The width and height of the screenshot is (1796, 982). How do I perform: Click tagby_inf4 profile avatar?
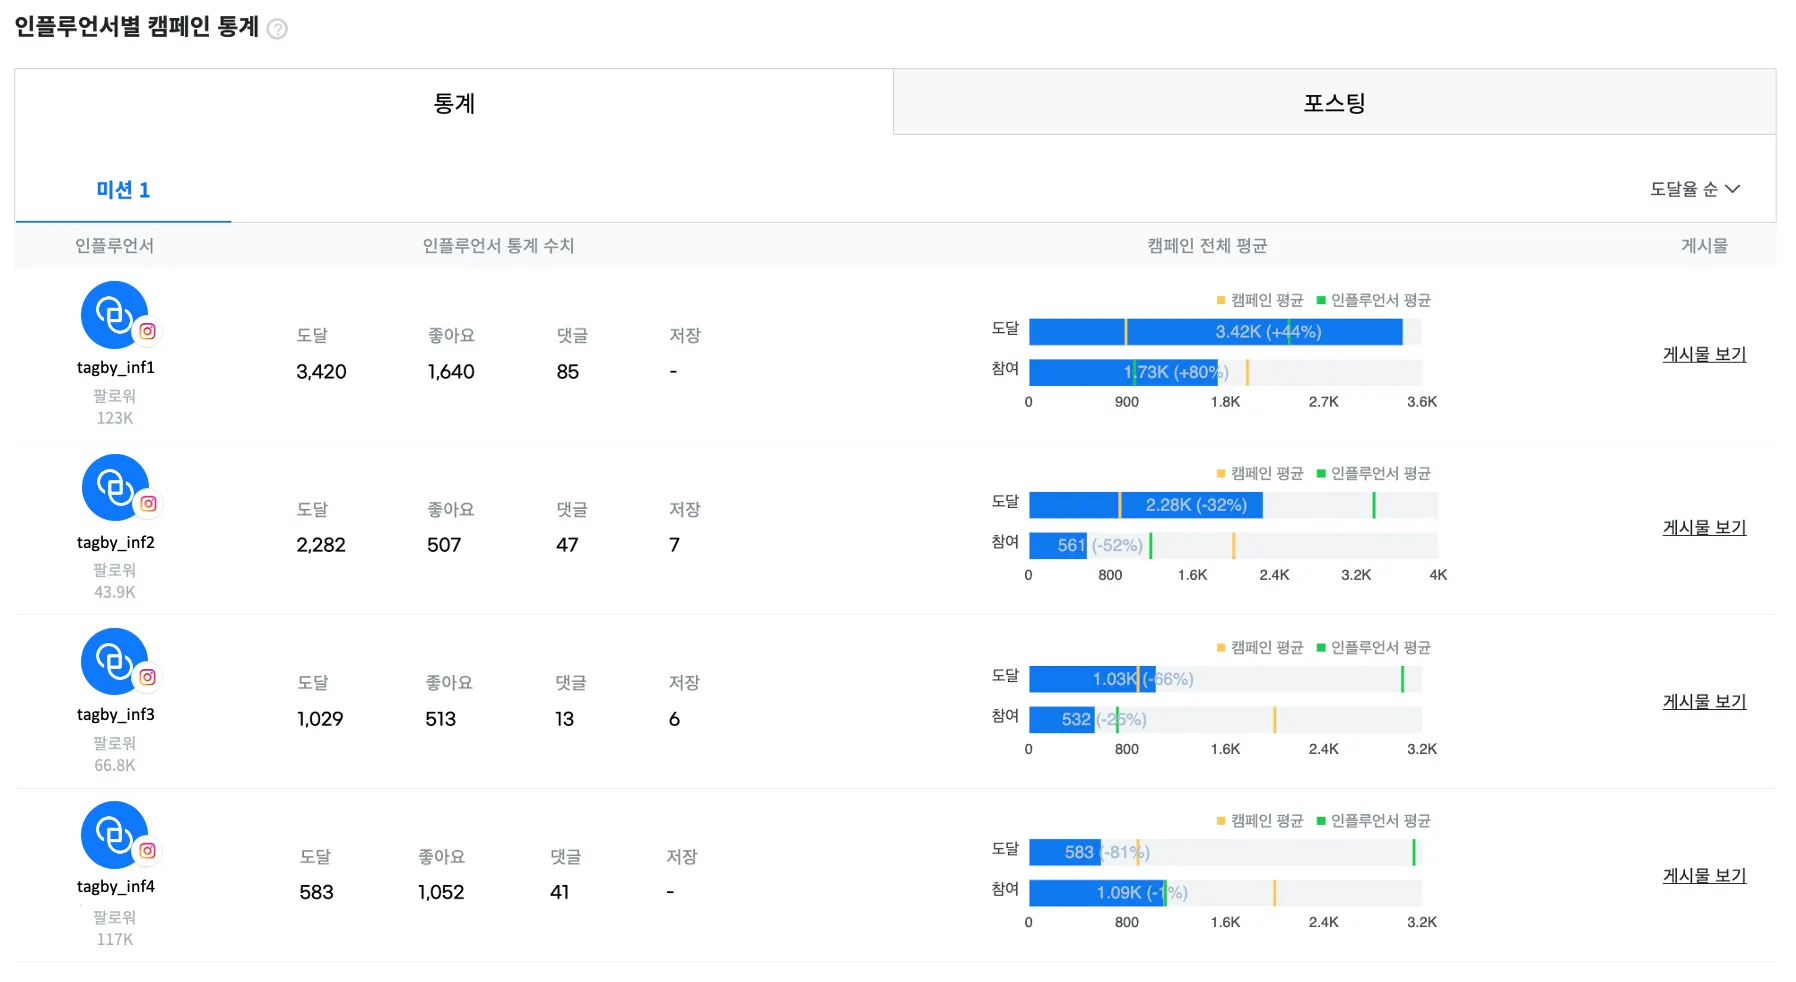tap(112, 834)
